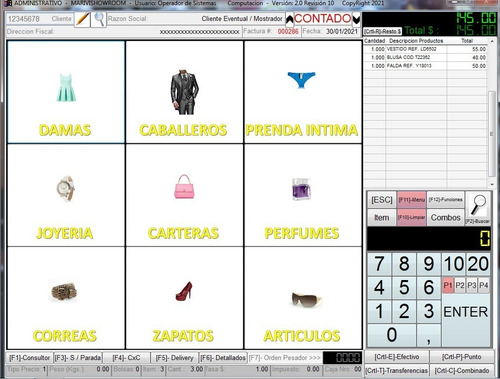Screen dimensions: 500x379
Task: Select the CORREAS belt category
Action: coord(66,298)
